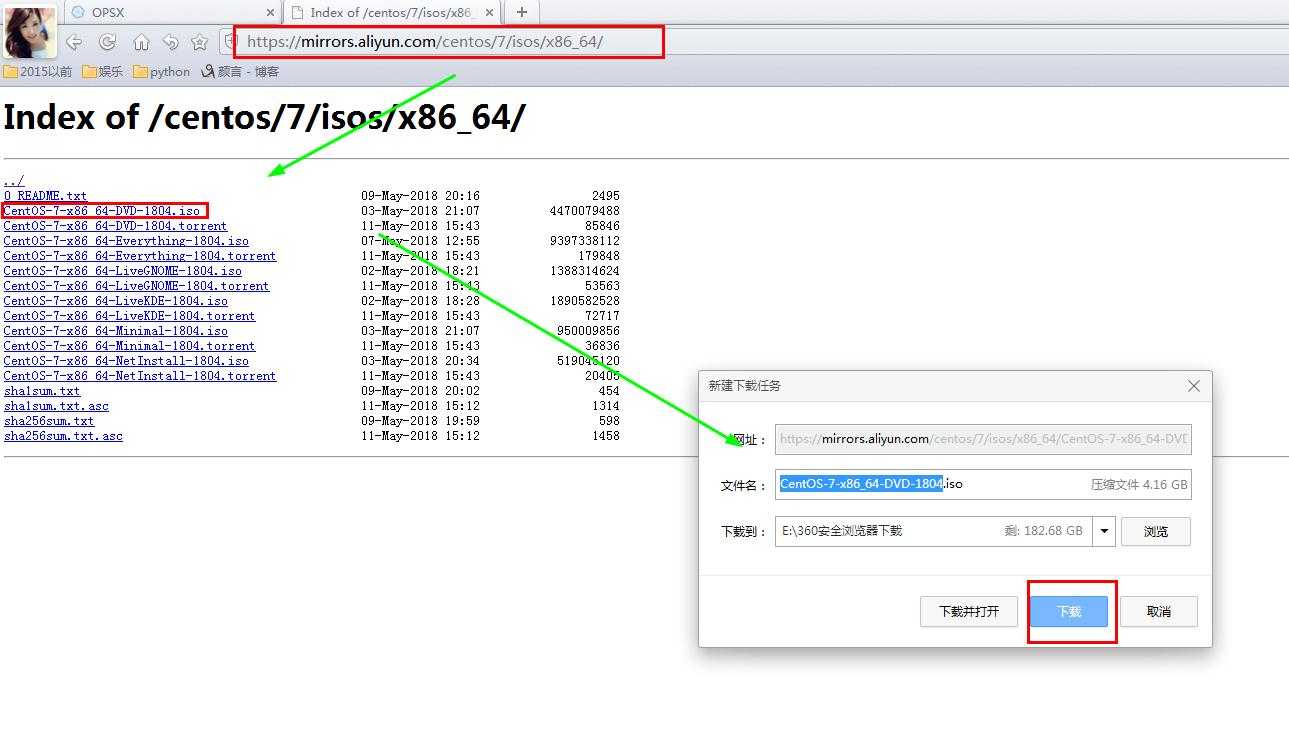The image size is (1289, 738).
Task: Click the Index of /centos/7/isos/x86_64/ heading
Action: (264, 117)
